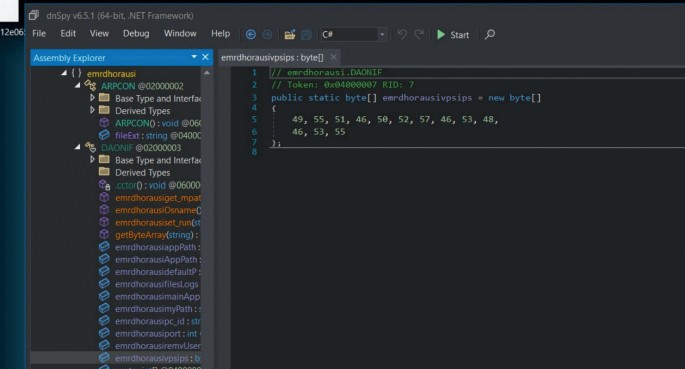
Task: Click the field icon beside emrdhorausivpsips
Action: pos(104,358)
